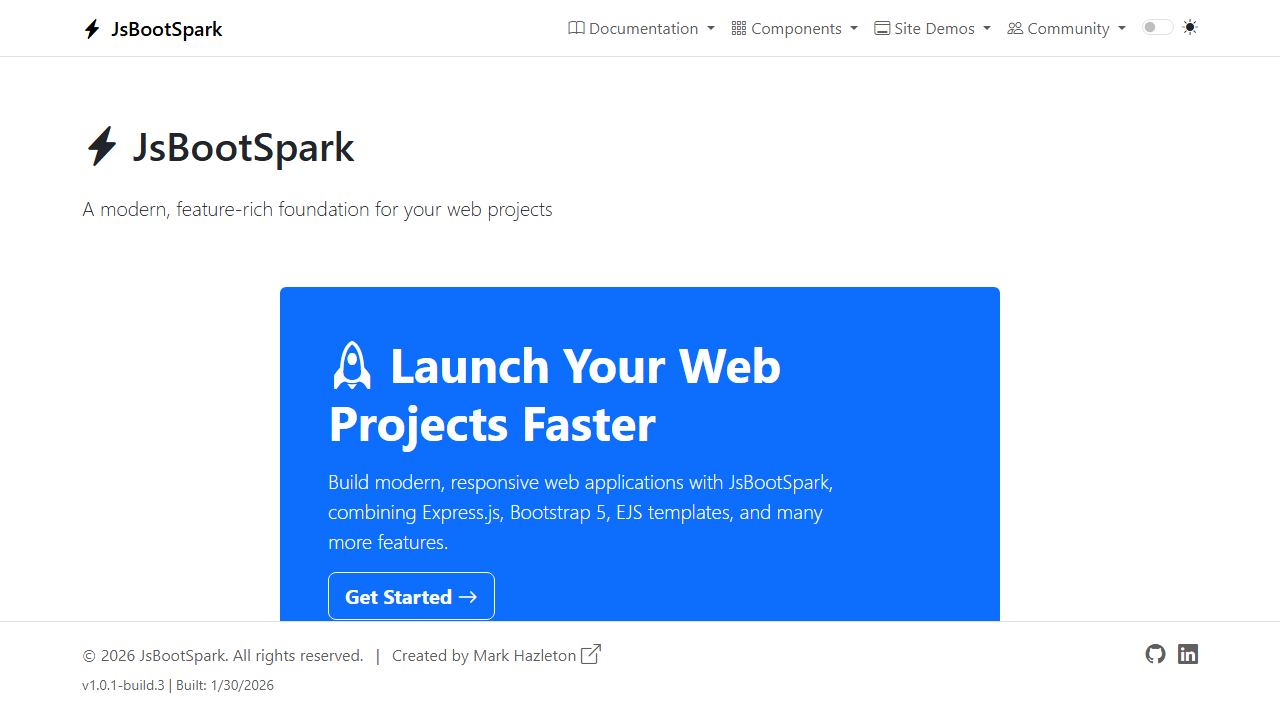Click the book icon next to Documentation
Viewport: 1280px width, 720px height.
(576, 28)
